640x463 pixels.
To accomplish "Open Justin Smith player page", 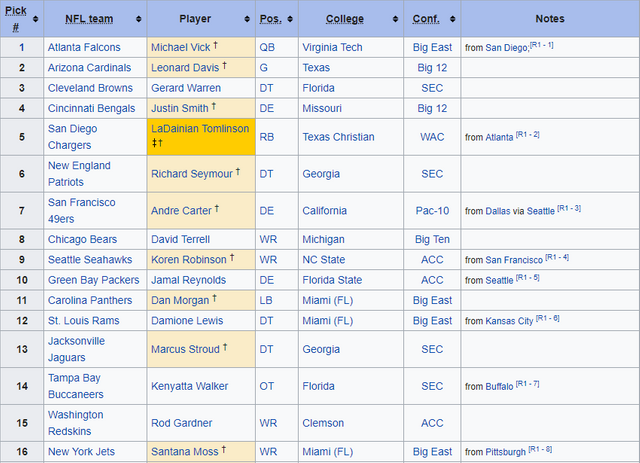I will tap(180, 109).
